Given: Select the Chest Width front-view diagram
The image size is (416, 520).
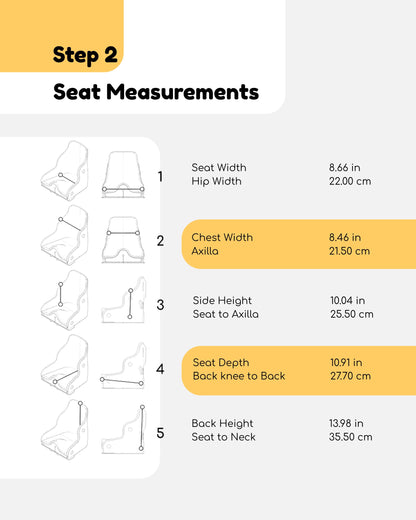Looking at the screenshot, I should [x=123, y=240].
